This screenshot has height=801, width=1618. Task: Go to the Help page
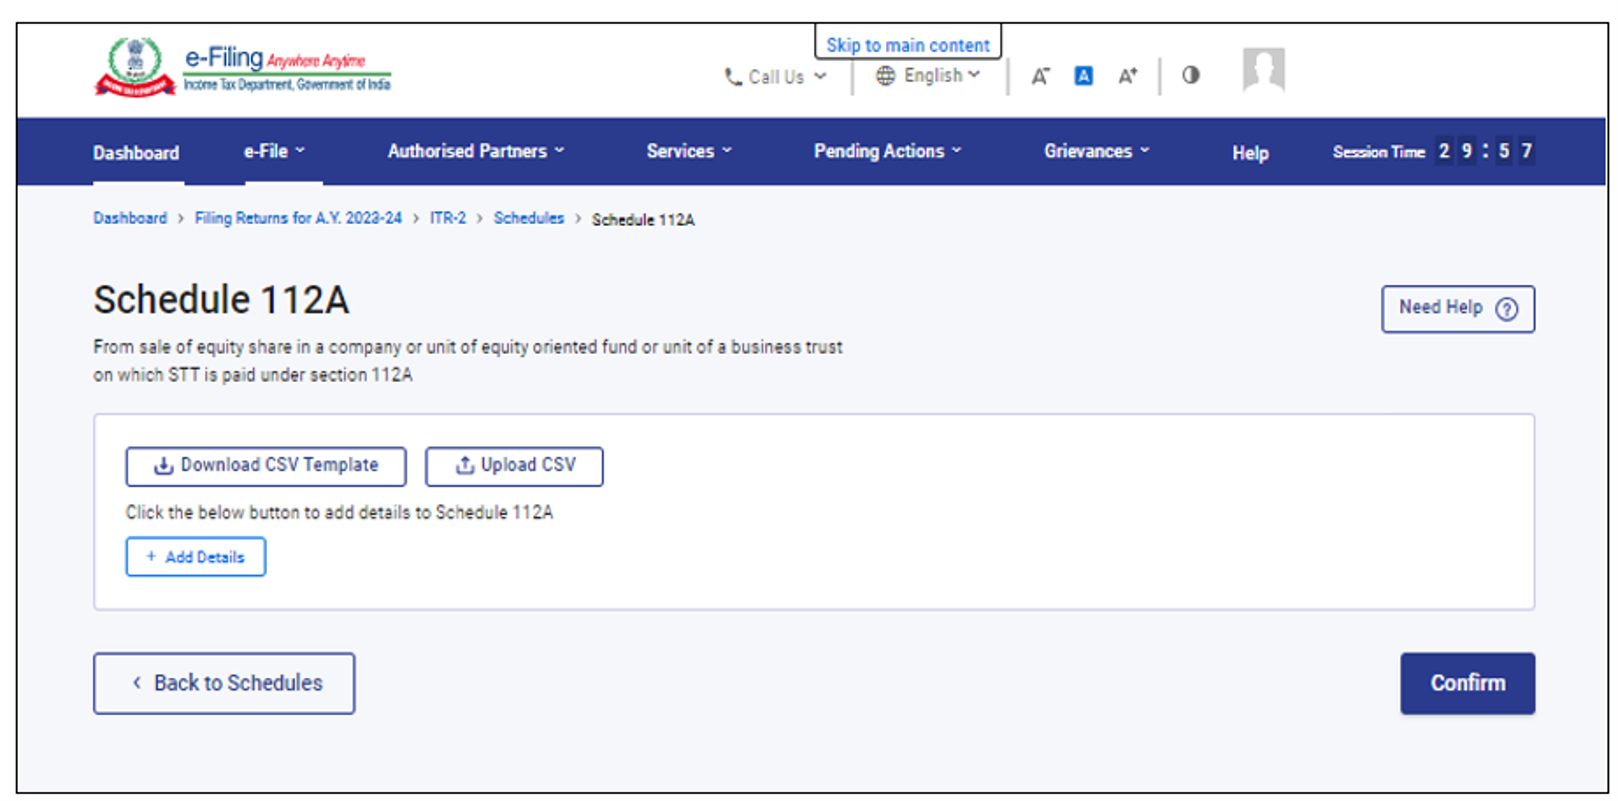pos(1250,153)
